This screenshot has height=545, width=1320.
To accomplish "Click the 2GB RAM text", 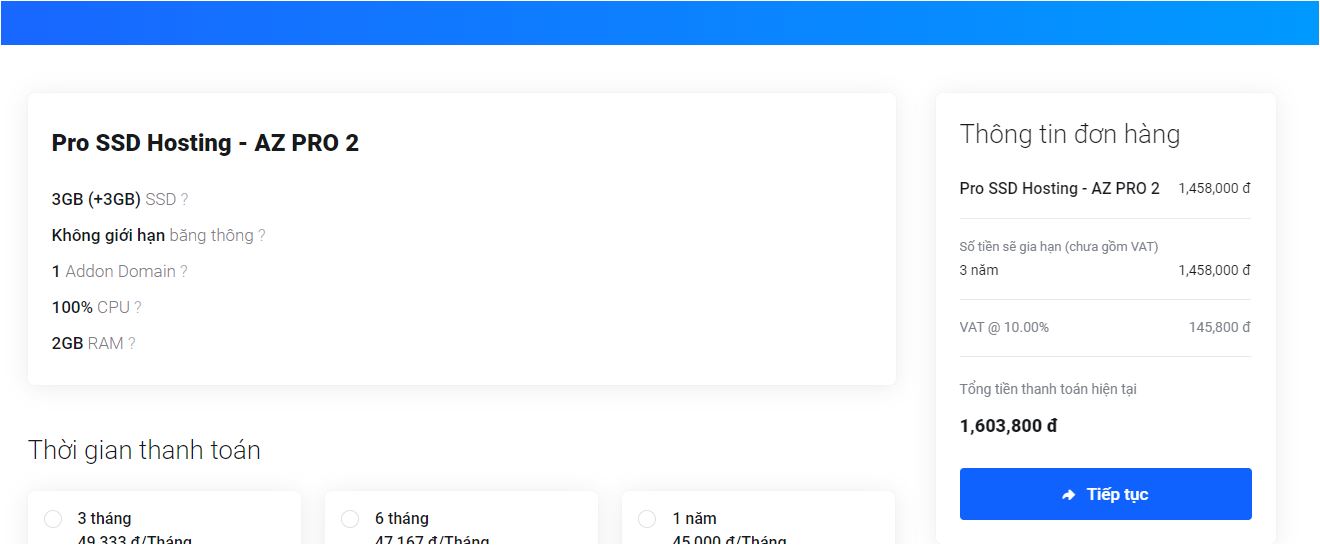I will tap(88, 343).
